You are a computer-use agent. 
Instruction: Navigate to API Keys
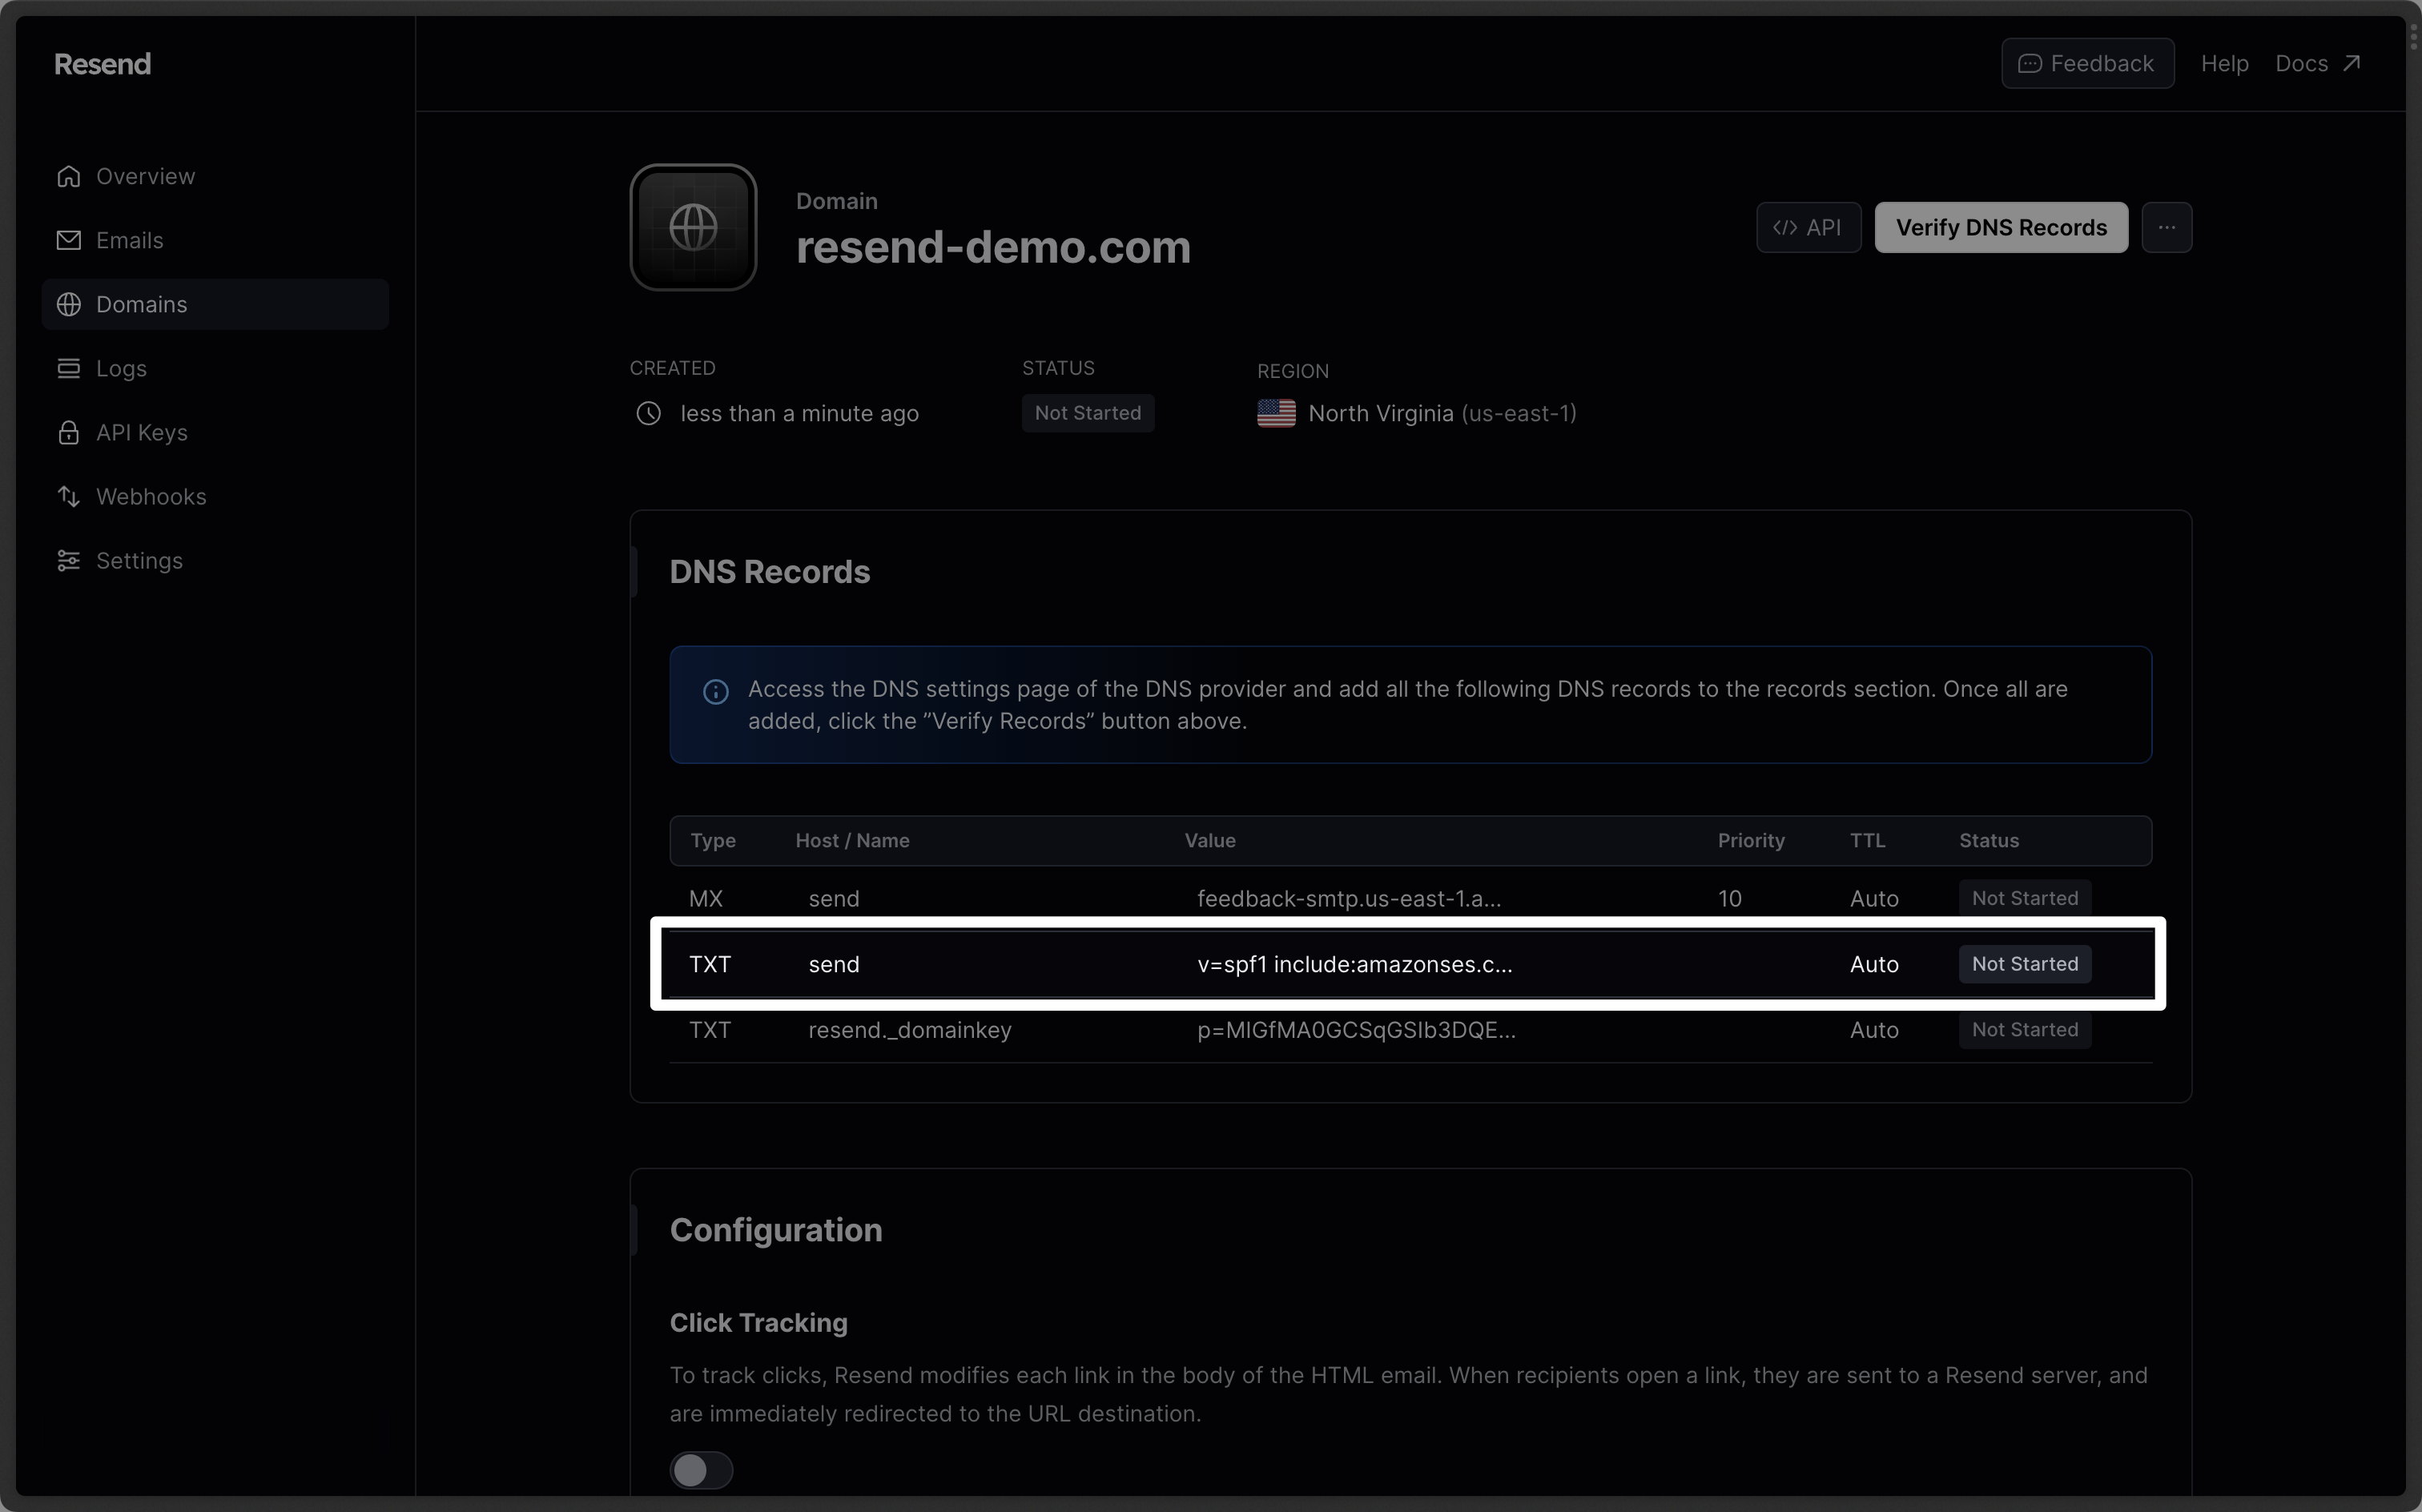[x=215, y=432]
